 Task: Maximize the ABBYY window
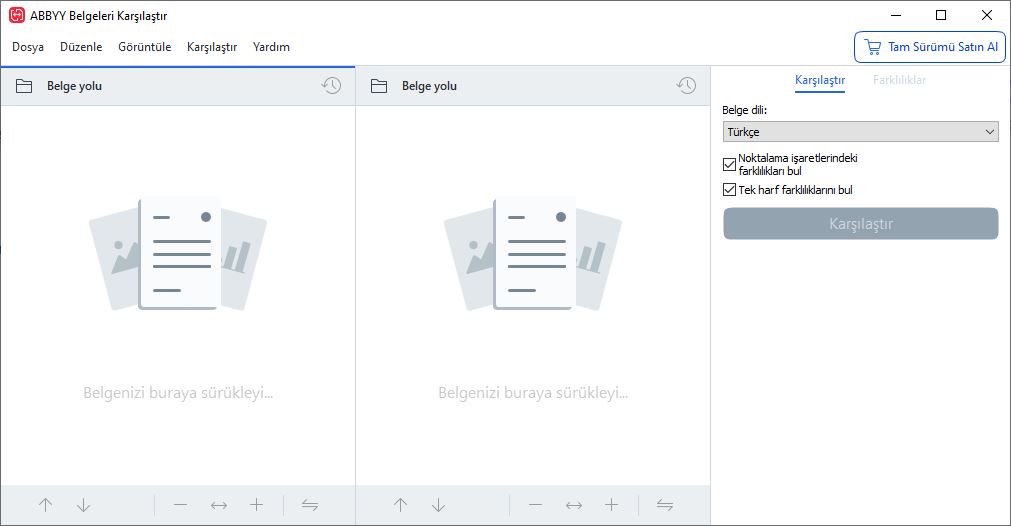pos(941,15)
